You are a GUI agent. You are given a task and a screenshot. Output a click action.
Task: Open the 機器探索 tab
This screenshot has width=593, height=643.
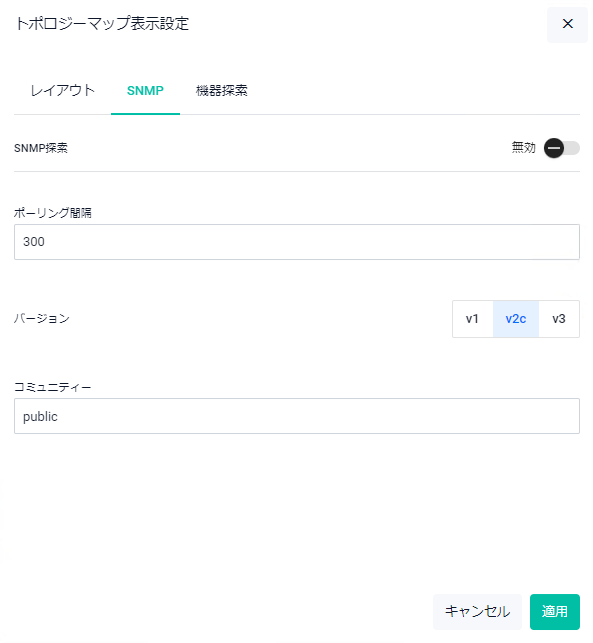[x=221, y=90]
